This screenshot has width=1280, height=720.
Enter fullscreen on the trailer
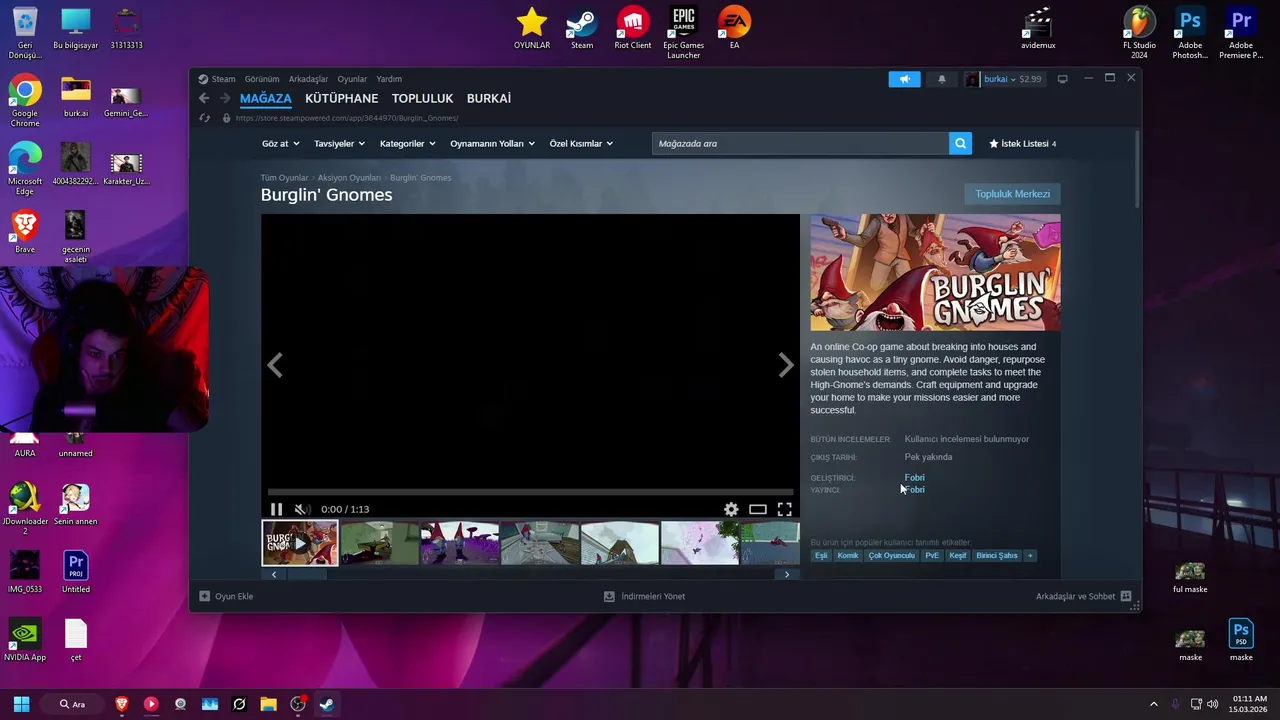[785, 509]
